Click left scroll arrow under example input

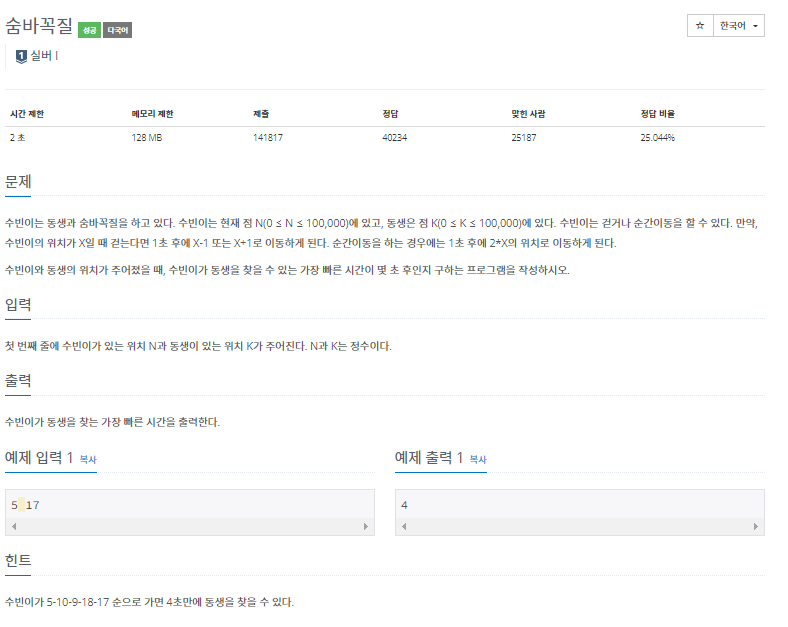[x=14, y=526]
